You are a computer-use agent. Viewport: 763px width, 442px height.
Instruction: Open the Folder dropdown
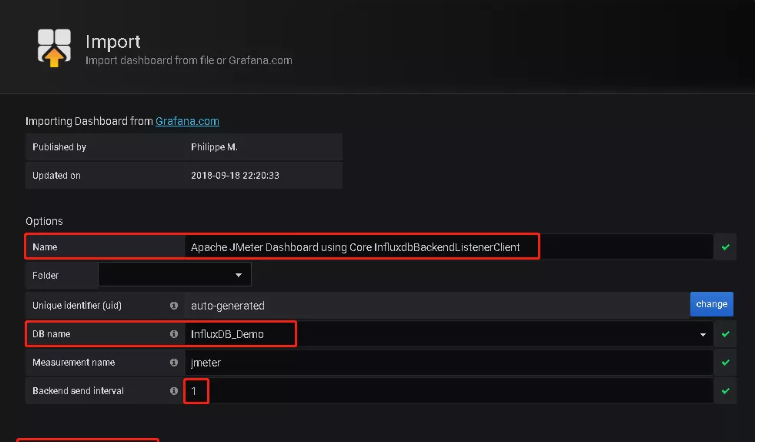coord(175,275)
